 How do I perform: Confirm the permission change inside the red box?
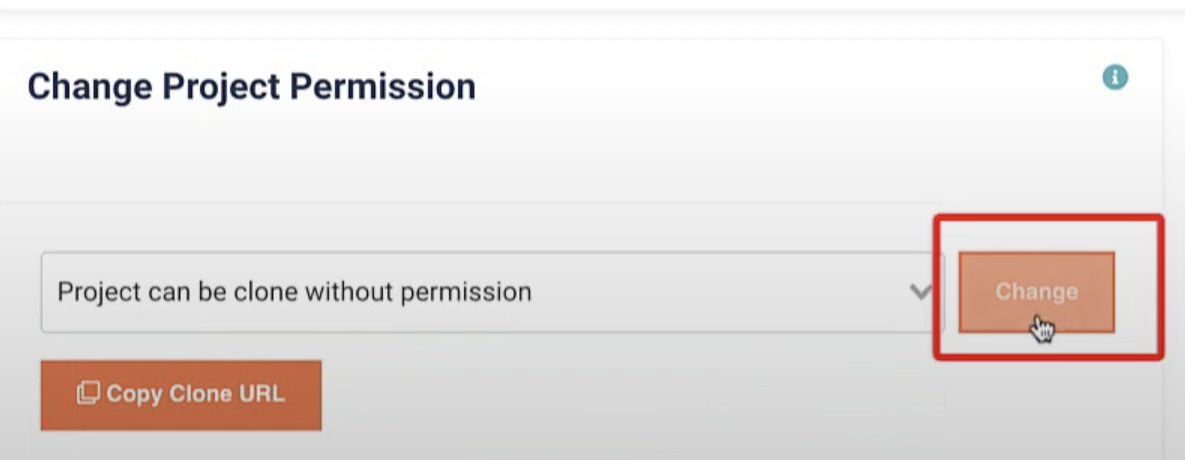[x=1036, y=292]
